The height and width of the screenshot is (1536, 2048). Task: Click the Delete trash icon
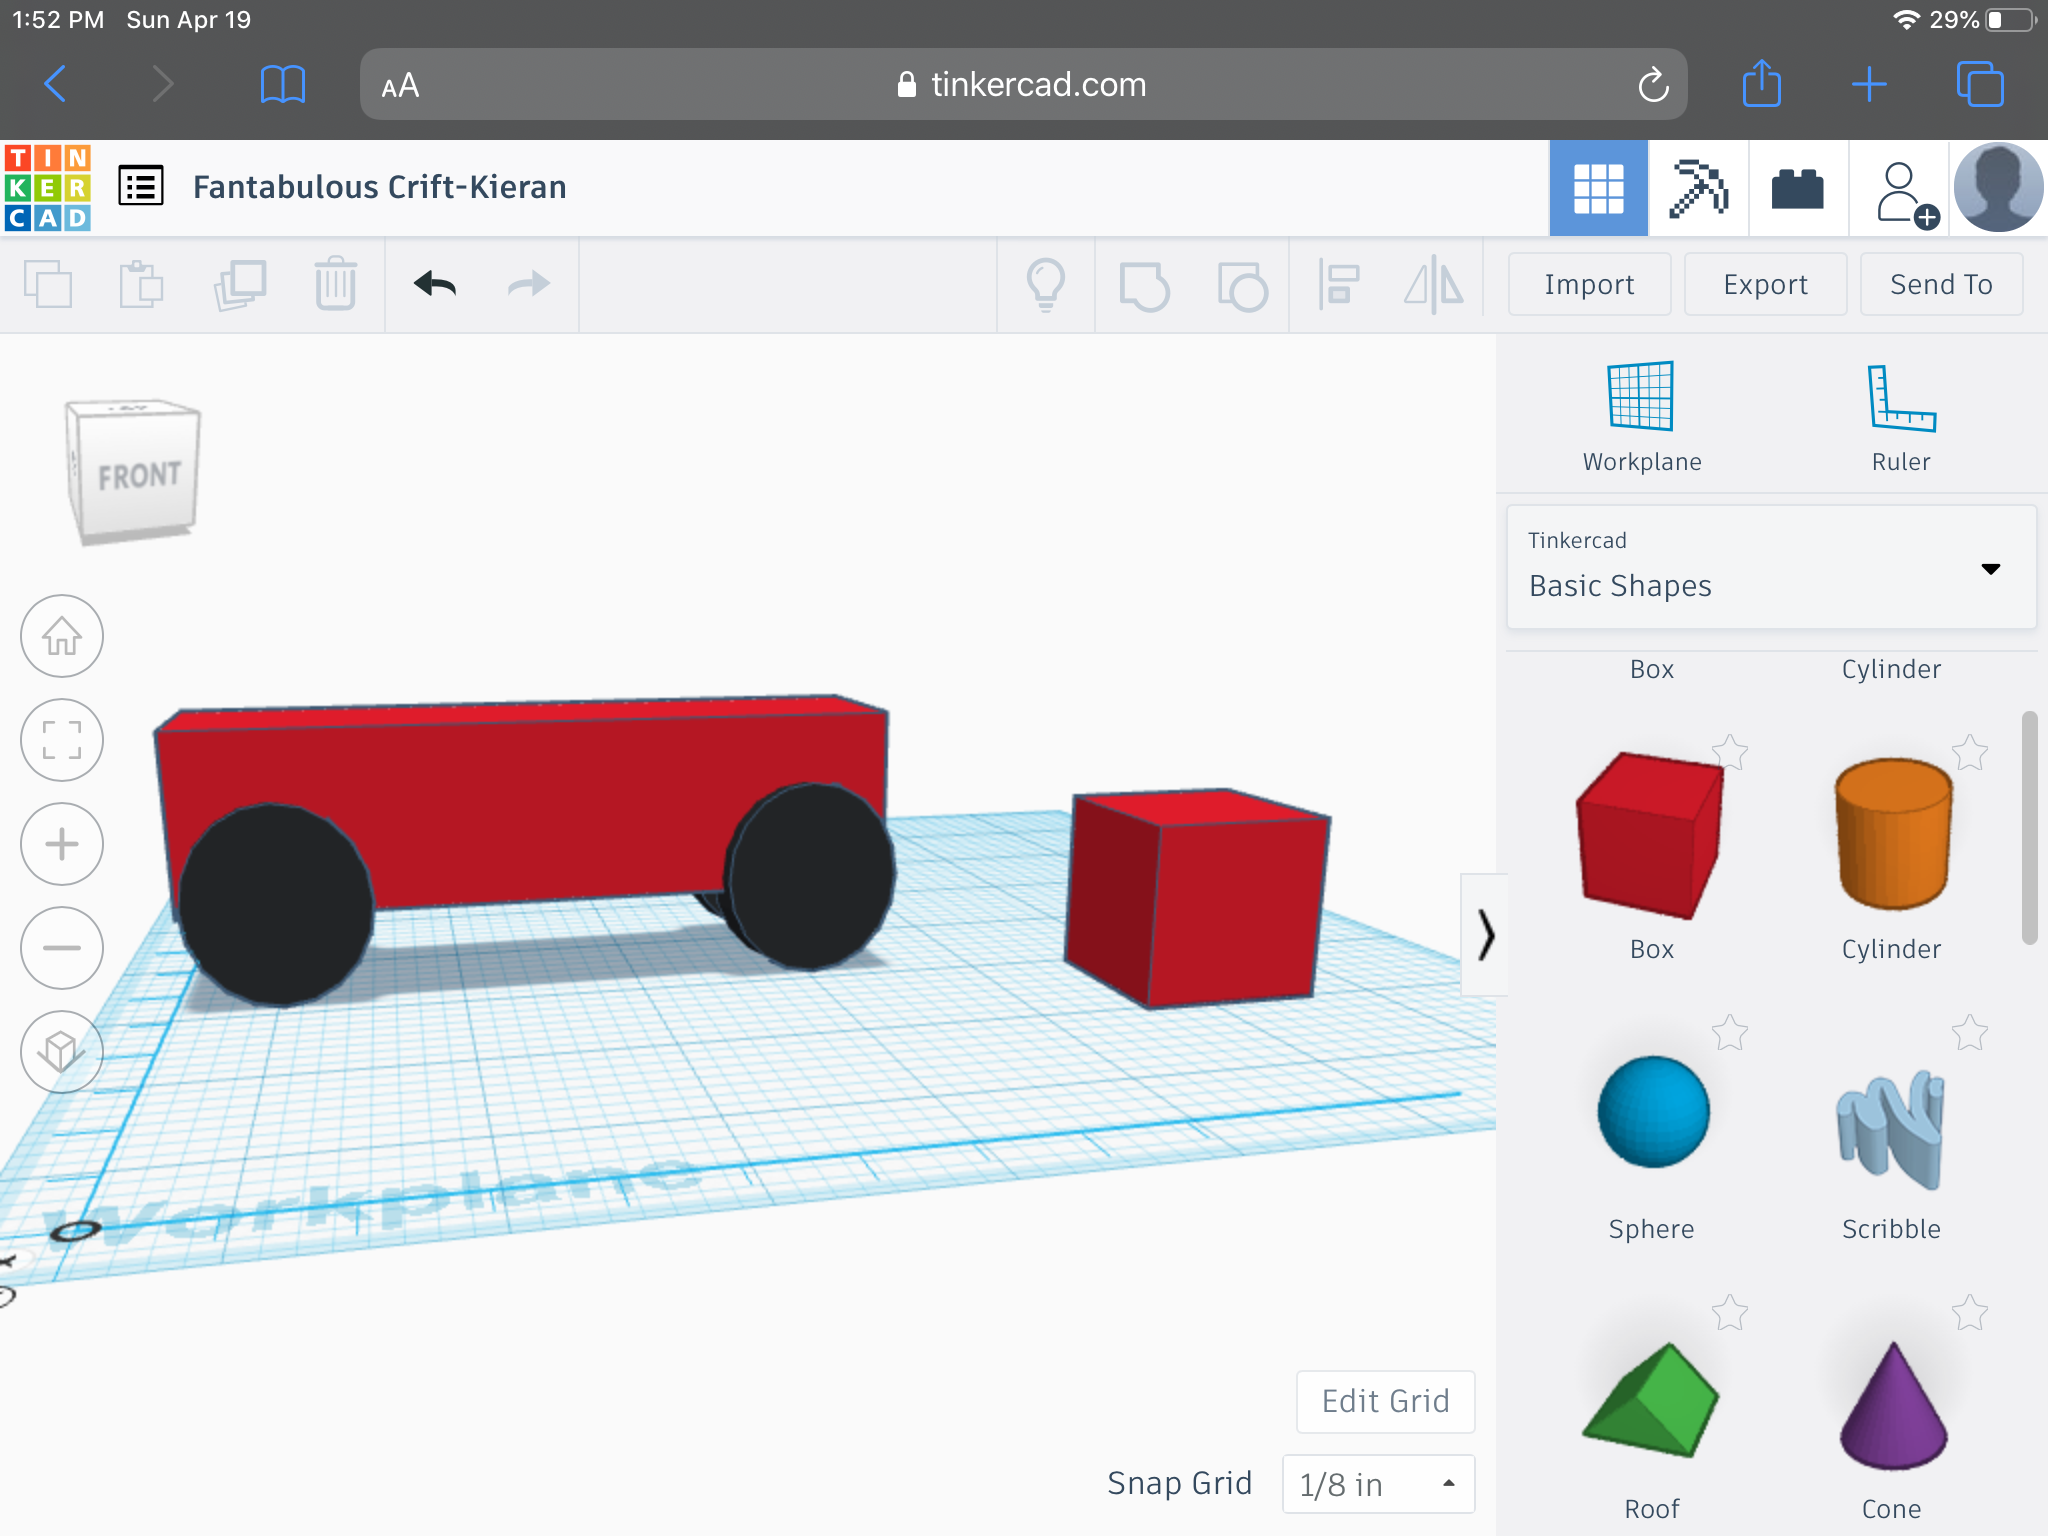coord(335,285)
